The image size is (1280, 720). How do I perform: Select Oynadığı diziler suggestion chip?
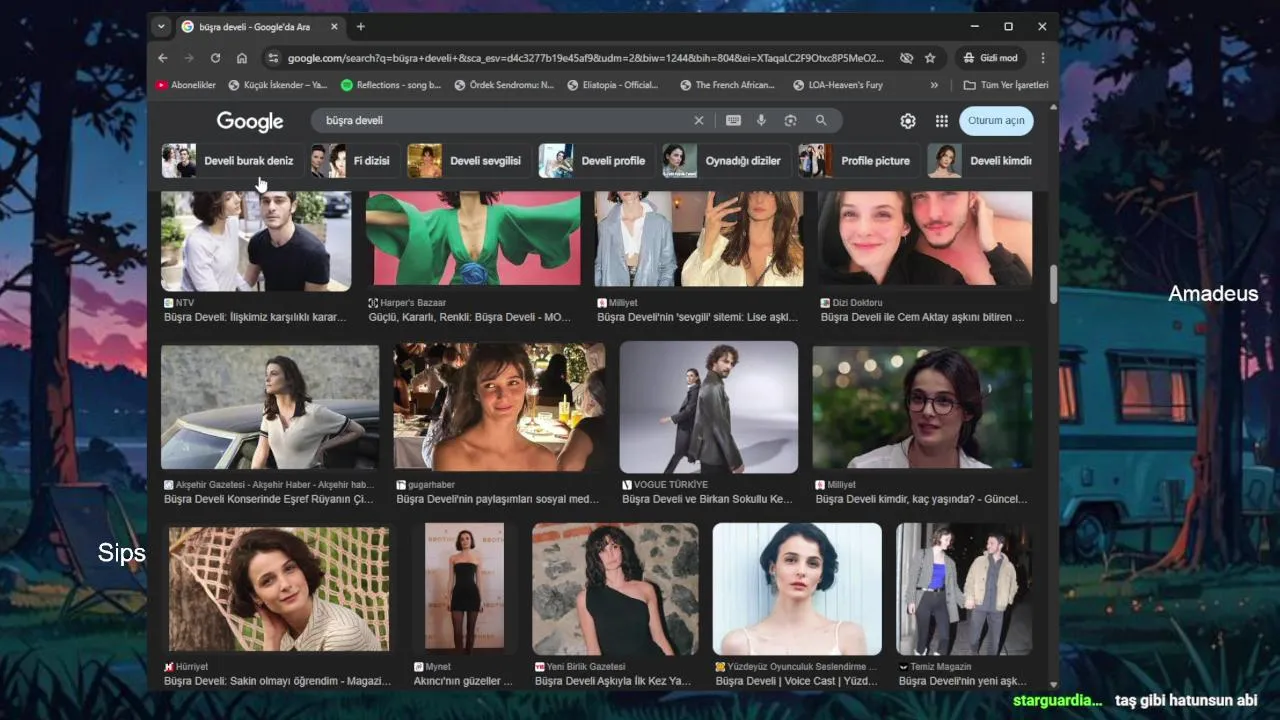click(724, 161)
